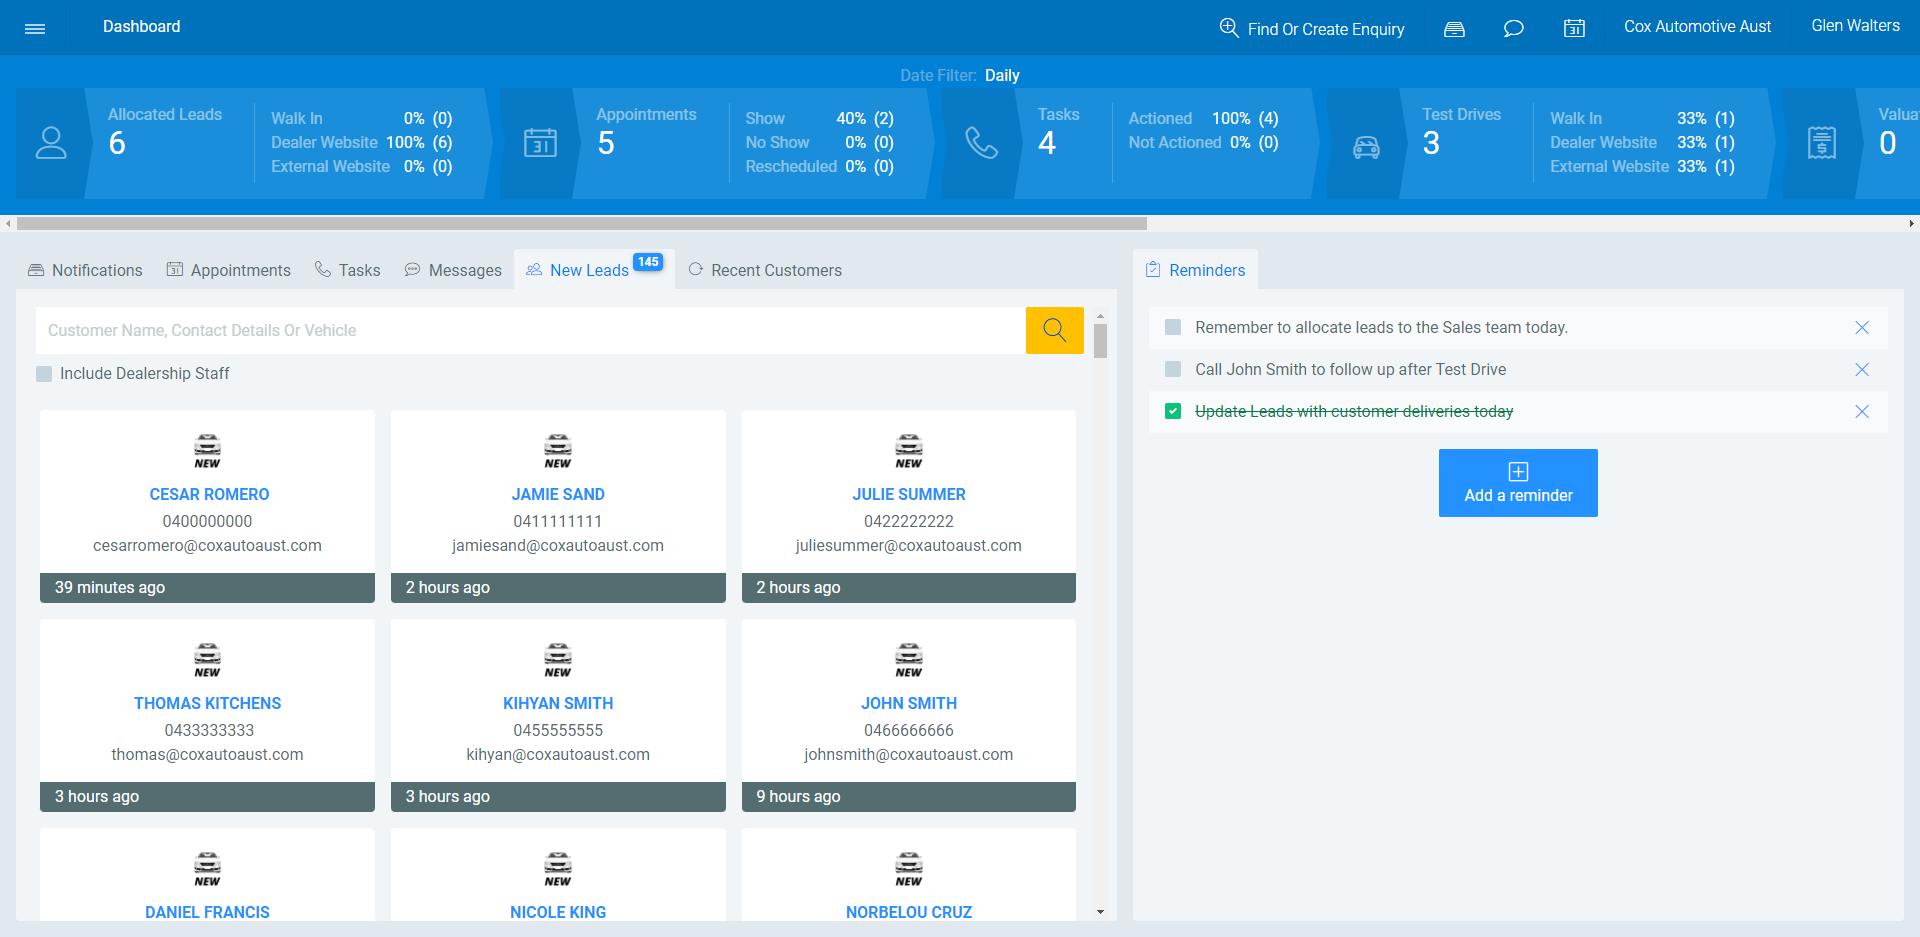The width and height of the screenshot is (1920, 937).
Task: Open the Norbelou Cruz lead
Action: 909,912
